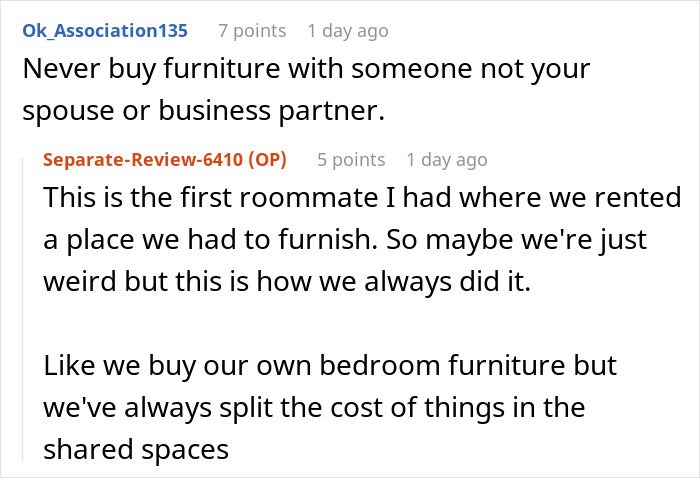Open the Separate-Review-6410 user profile
This screenshot has width=700, height=478.
click(146, 159)
